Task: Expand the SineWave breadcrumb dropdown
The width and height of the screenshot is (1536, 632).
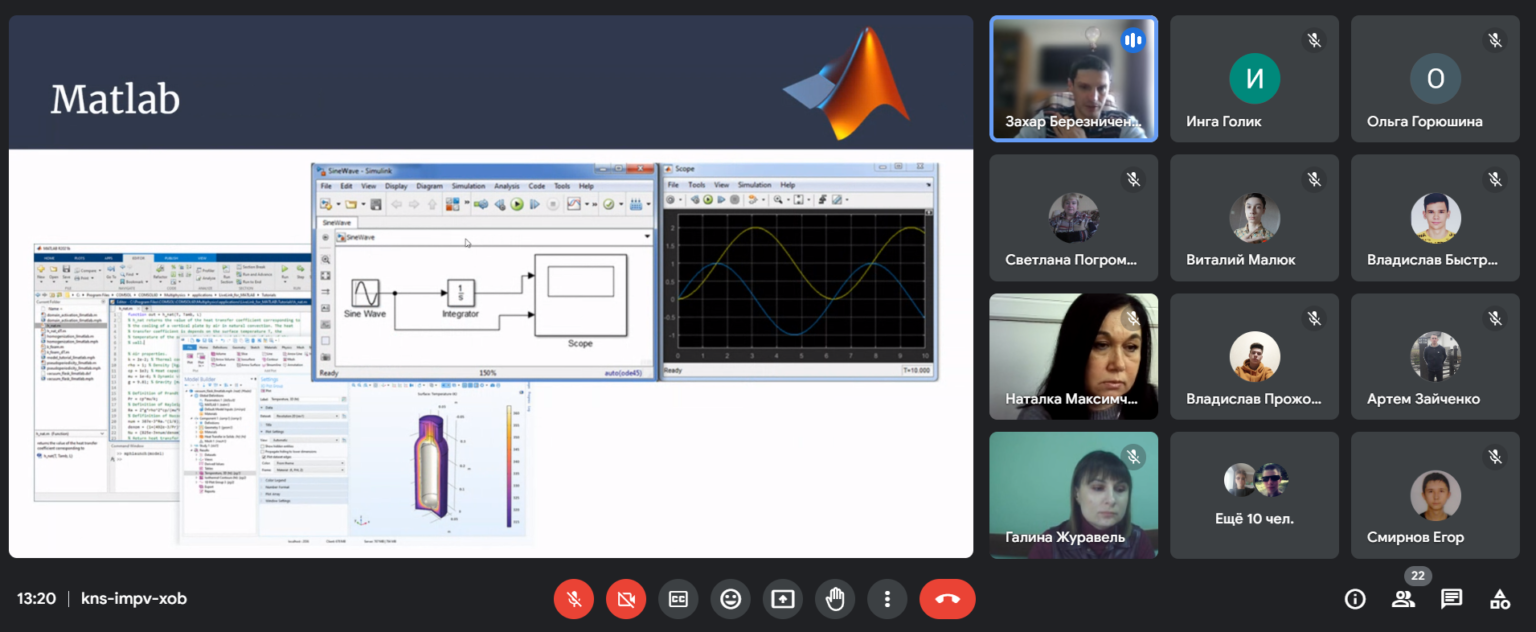Action: [647, 236]
